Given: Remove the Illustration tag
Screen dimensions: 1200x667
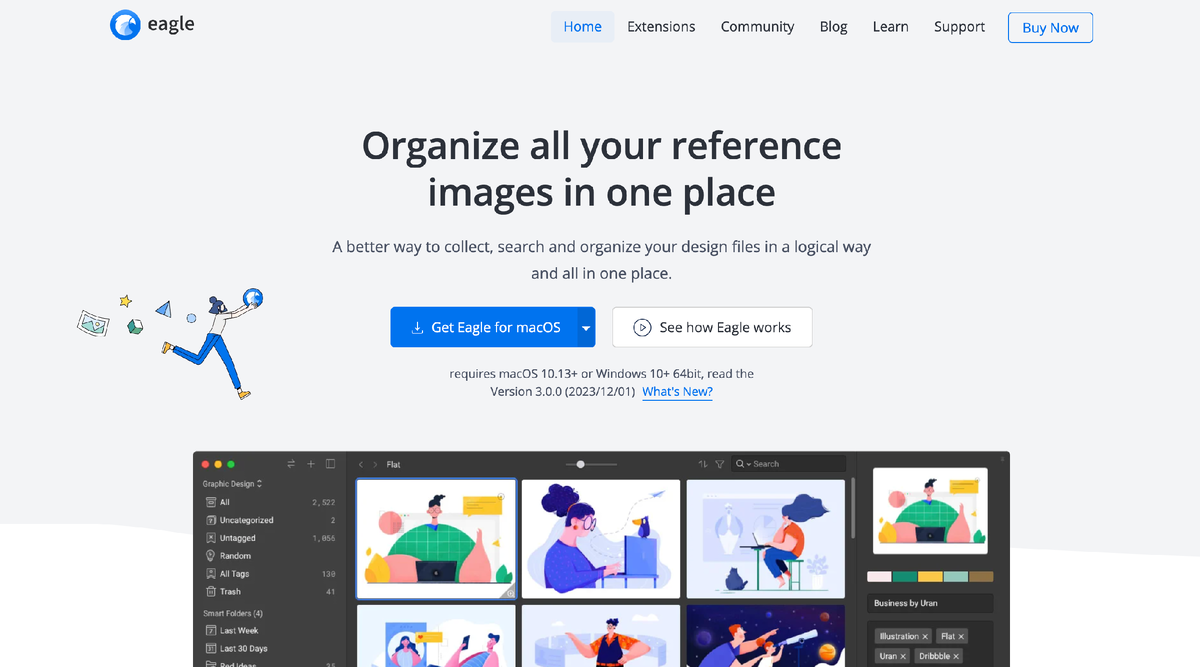Looking at the screenshot, I should [925, 636].
